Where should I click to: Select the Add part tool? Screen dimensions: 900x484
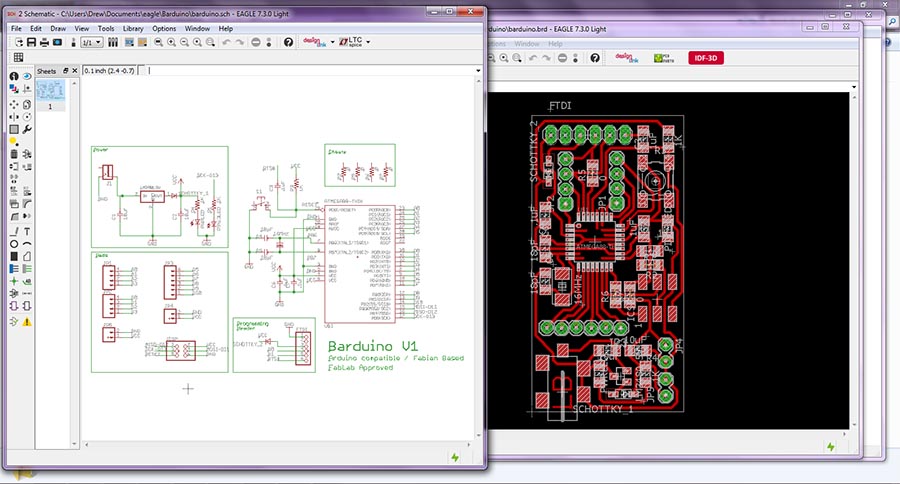[27, 154]
